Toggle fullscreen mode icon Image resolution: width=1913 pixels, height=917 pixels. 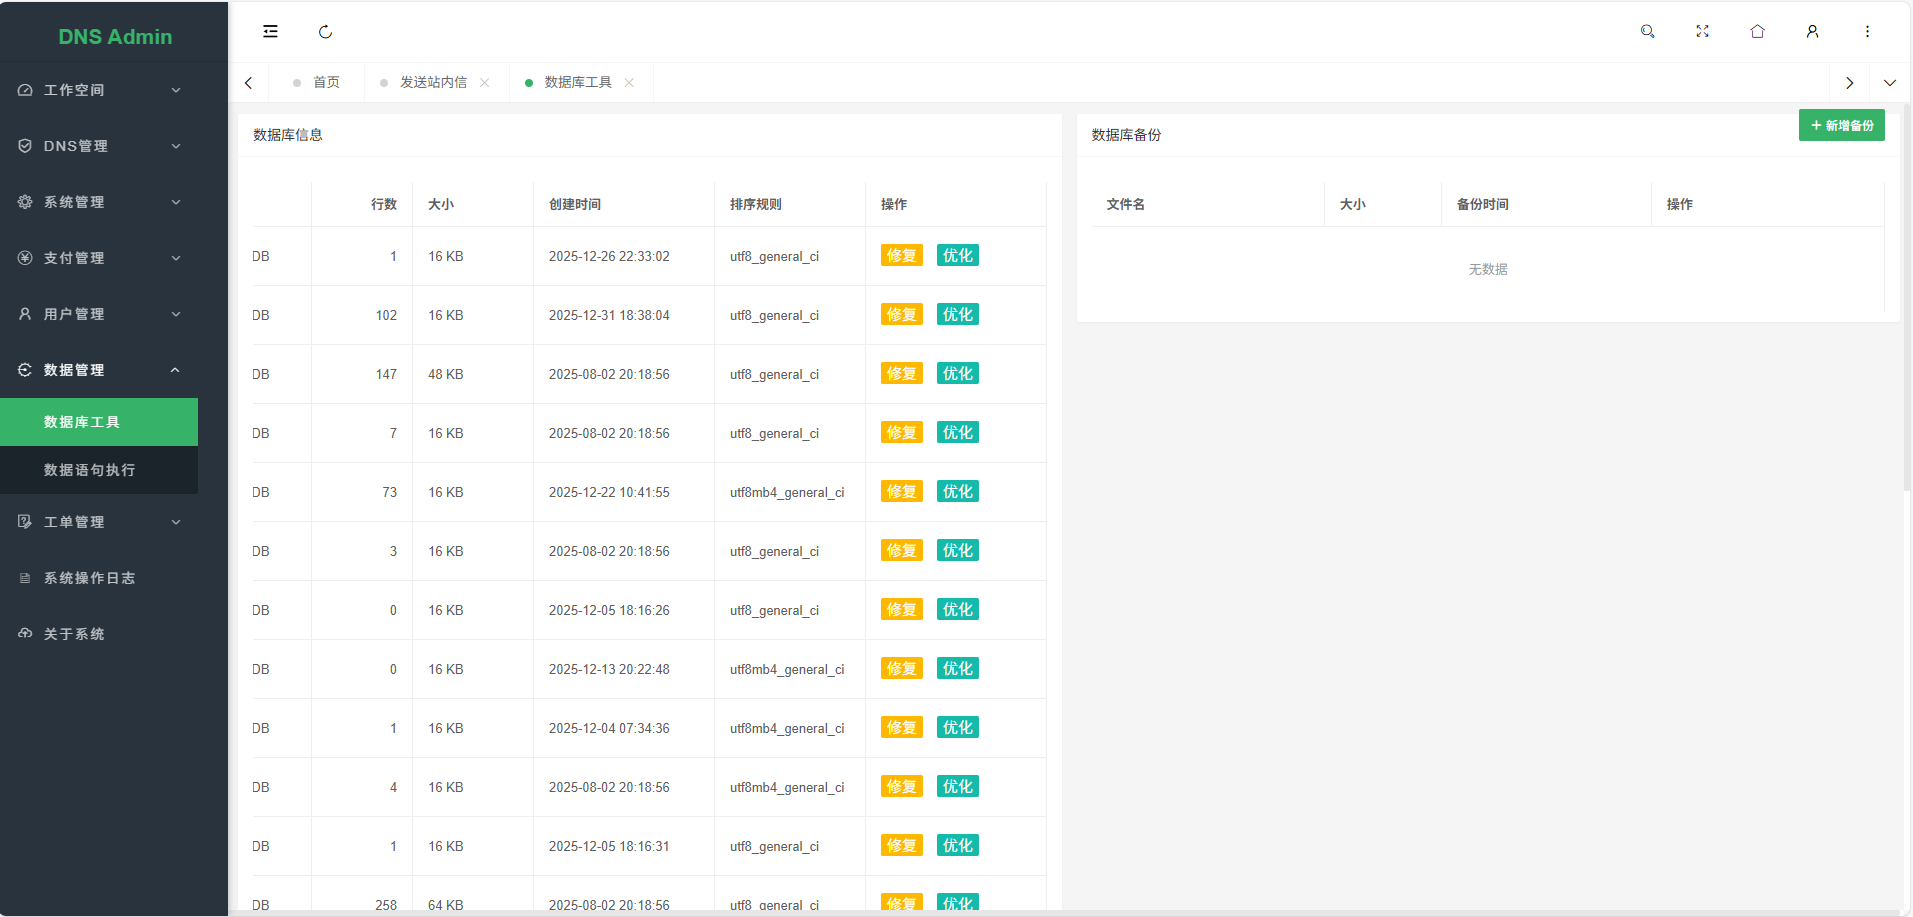1702,32
